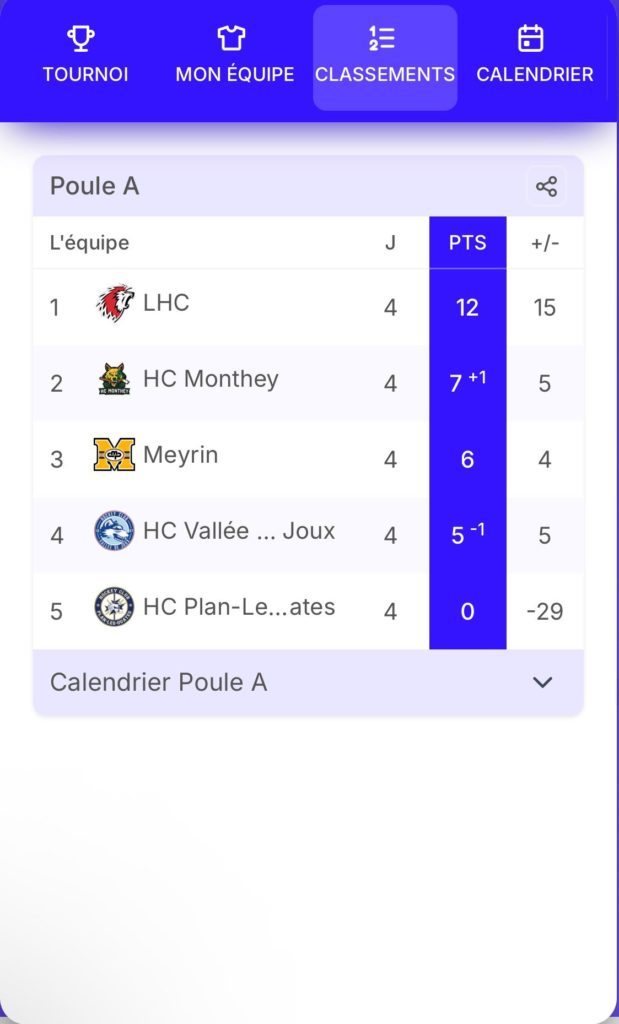Click the +/- column header
This screenshot has width=619, height=1024.
pos(544,243)
